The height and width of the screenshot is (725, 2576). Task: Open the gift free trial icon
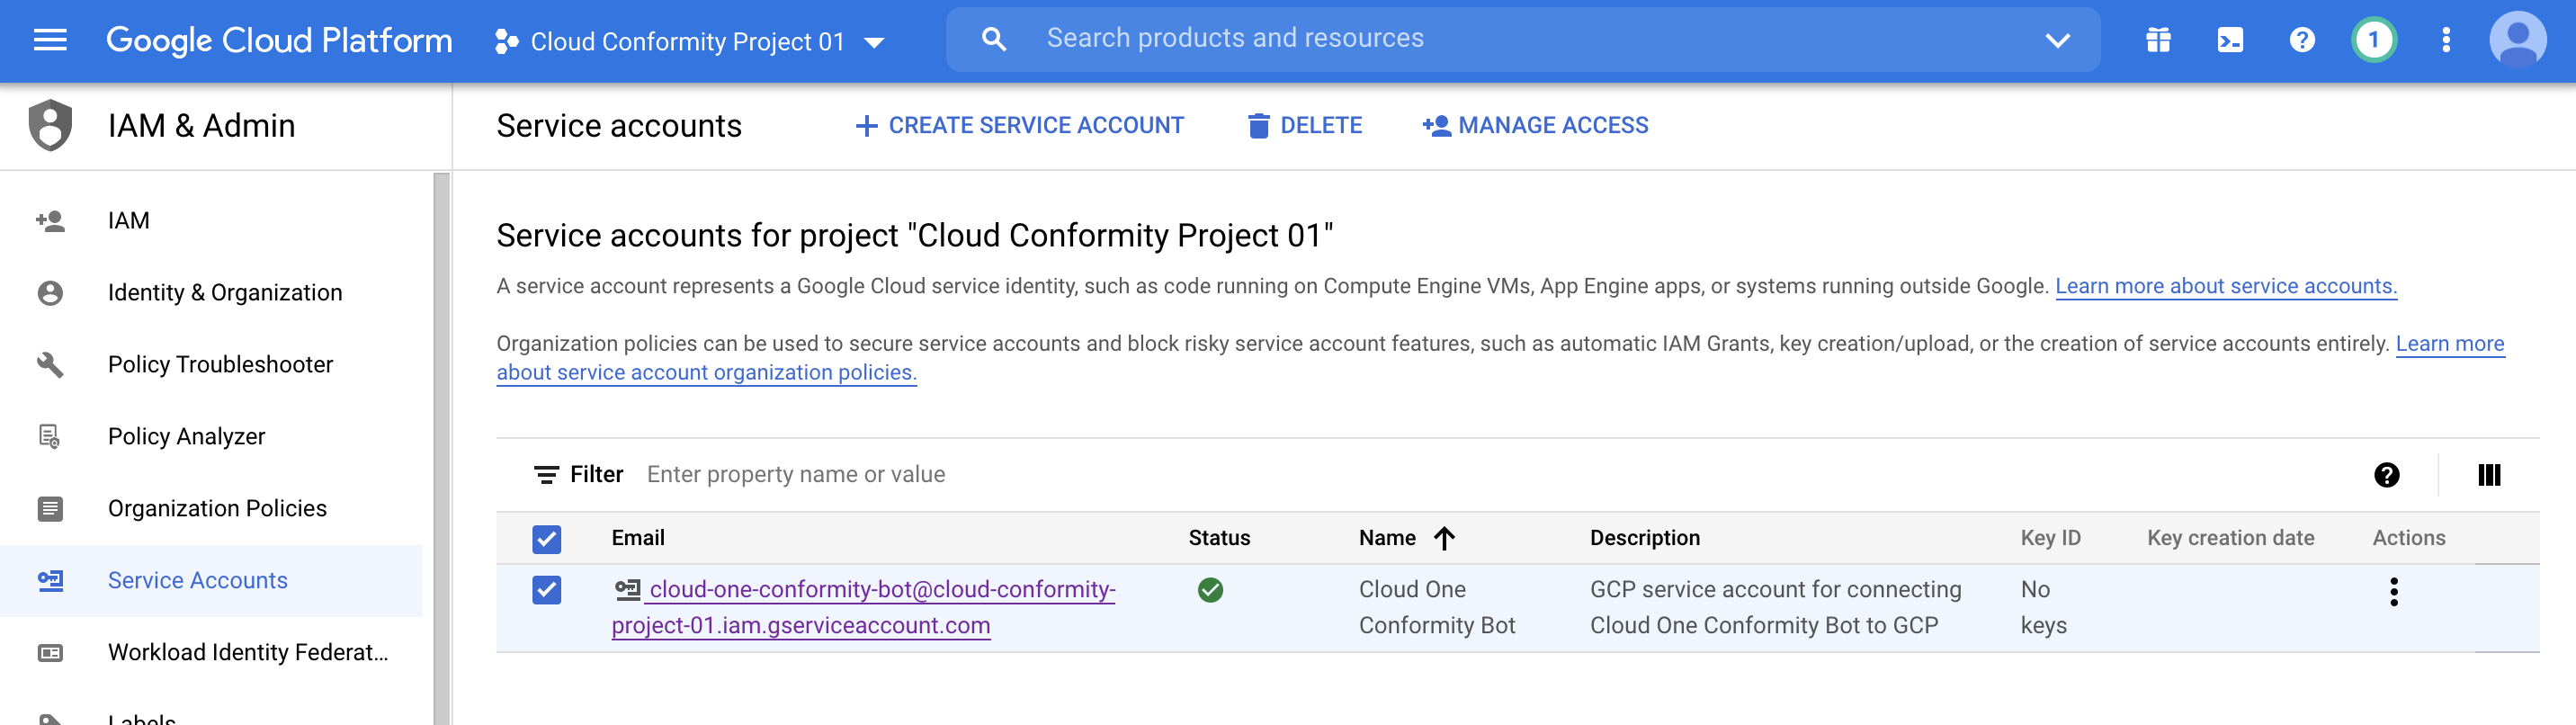(x=2158, y=40)
